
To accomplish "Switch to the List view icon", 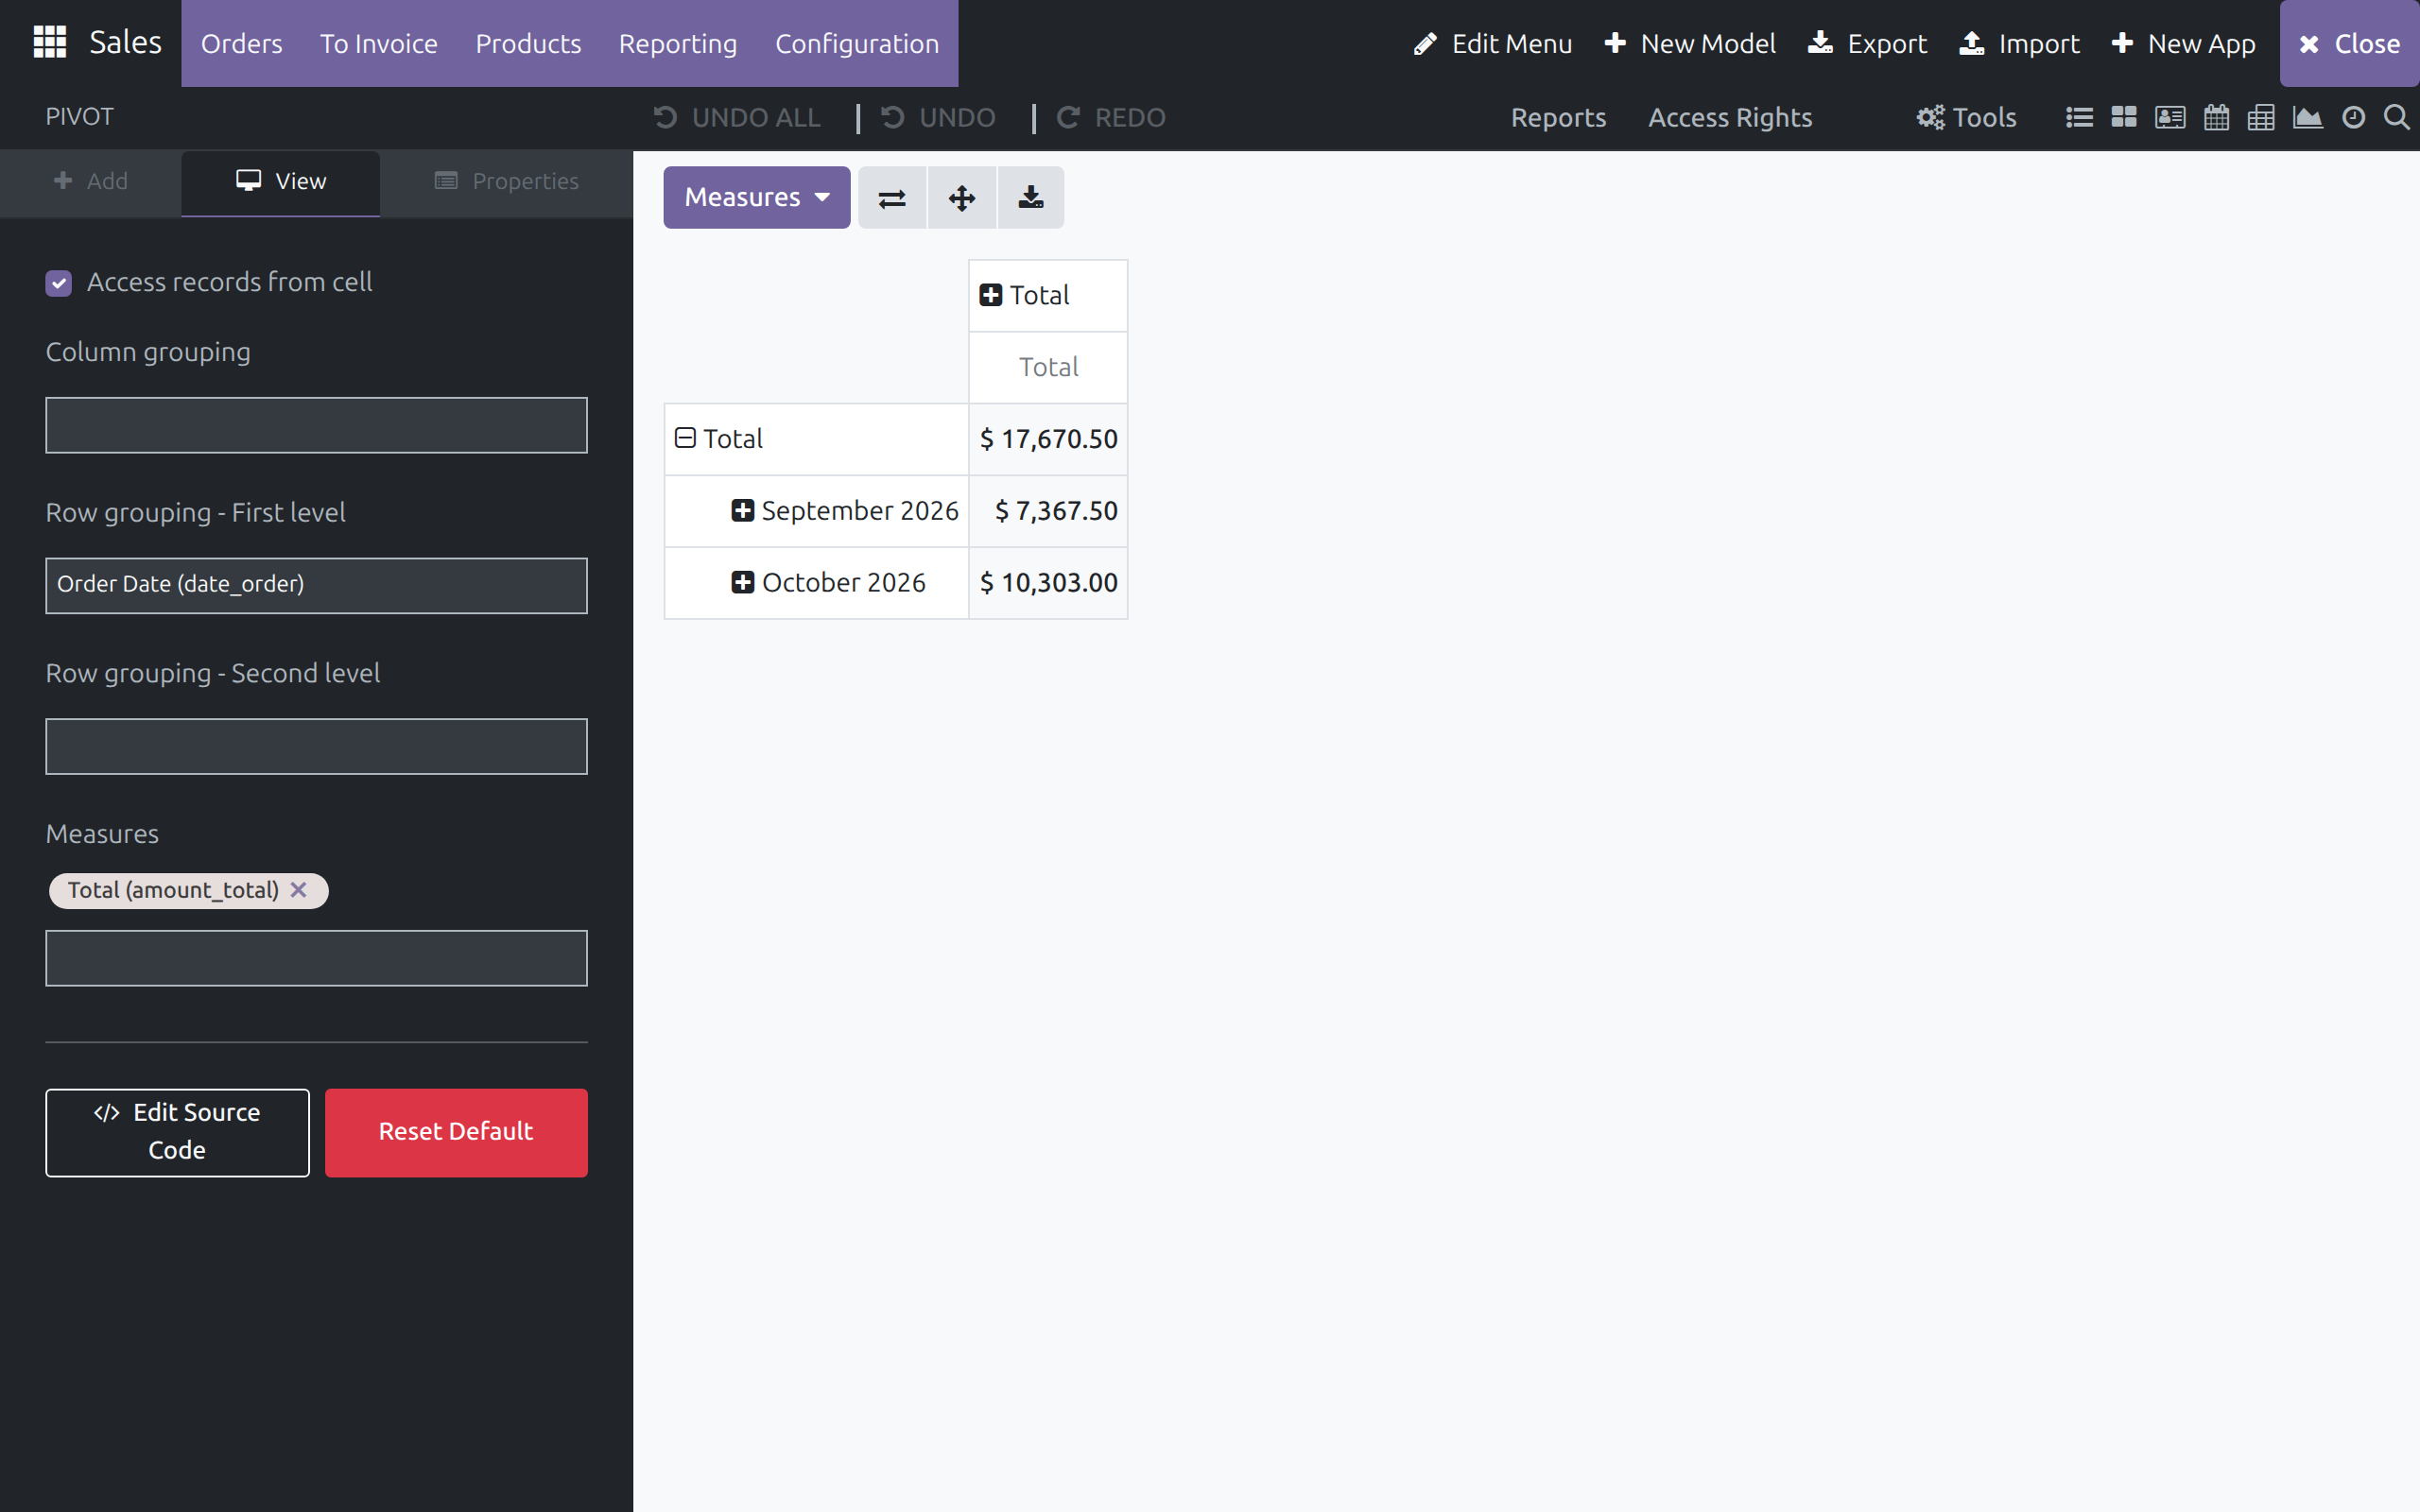I will (2079, 118).
